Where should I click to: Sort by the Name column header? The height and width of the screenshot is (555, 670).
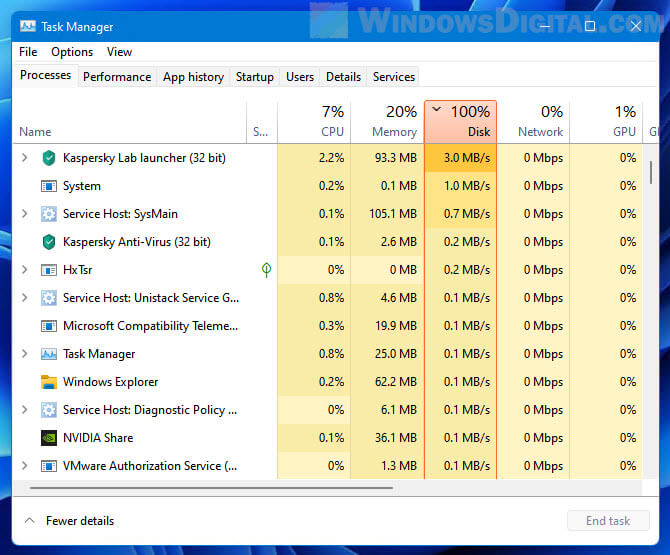pos(130,123)
